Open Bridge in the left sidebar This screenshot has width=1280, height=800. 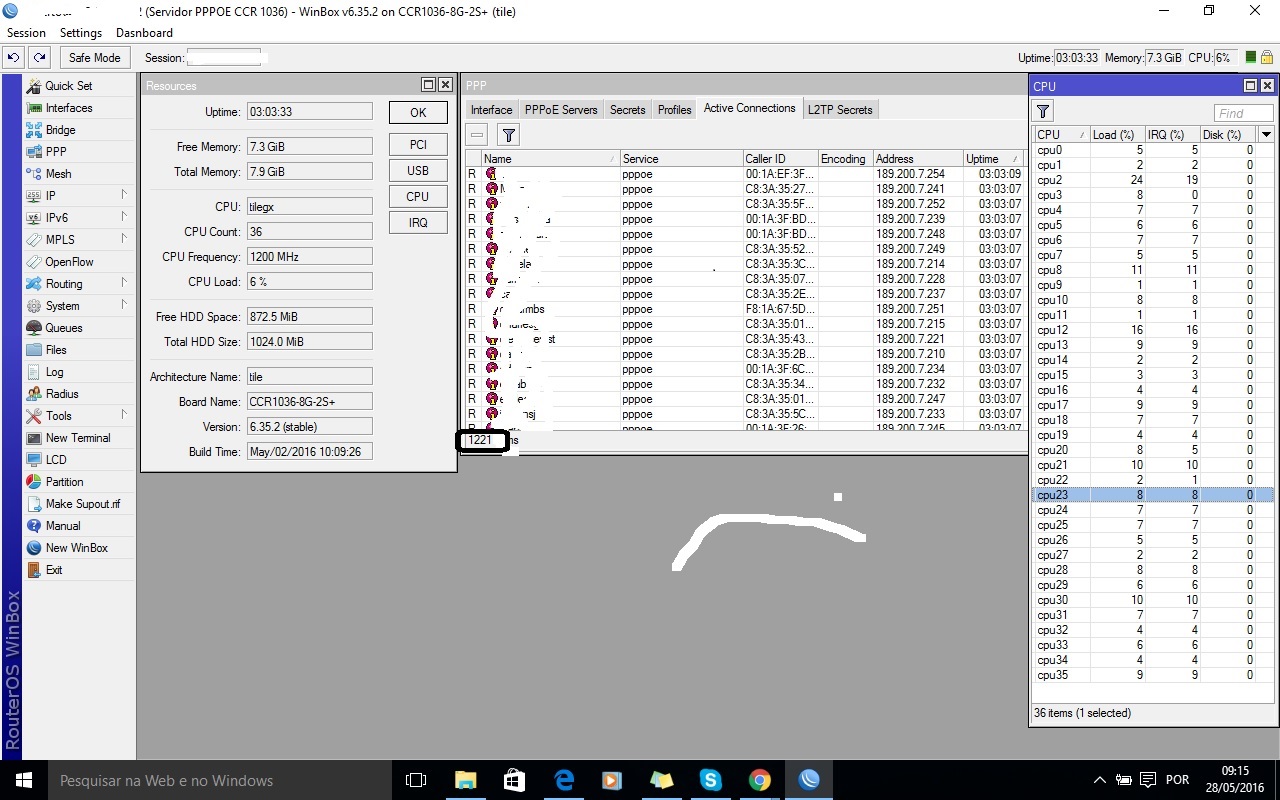60,130
